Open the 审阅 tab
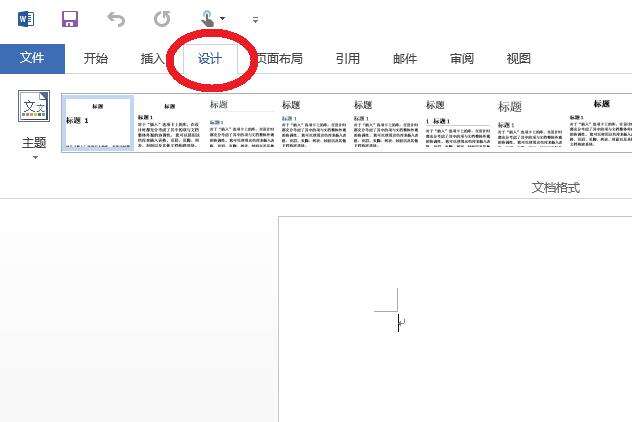 [x=462, y=58]
